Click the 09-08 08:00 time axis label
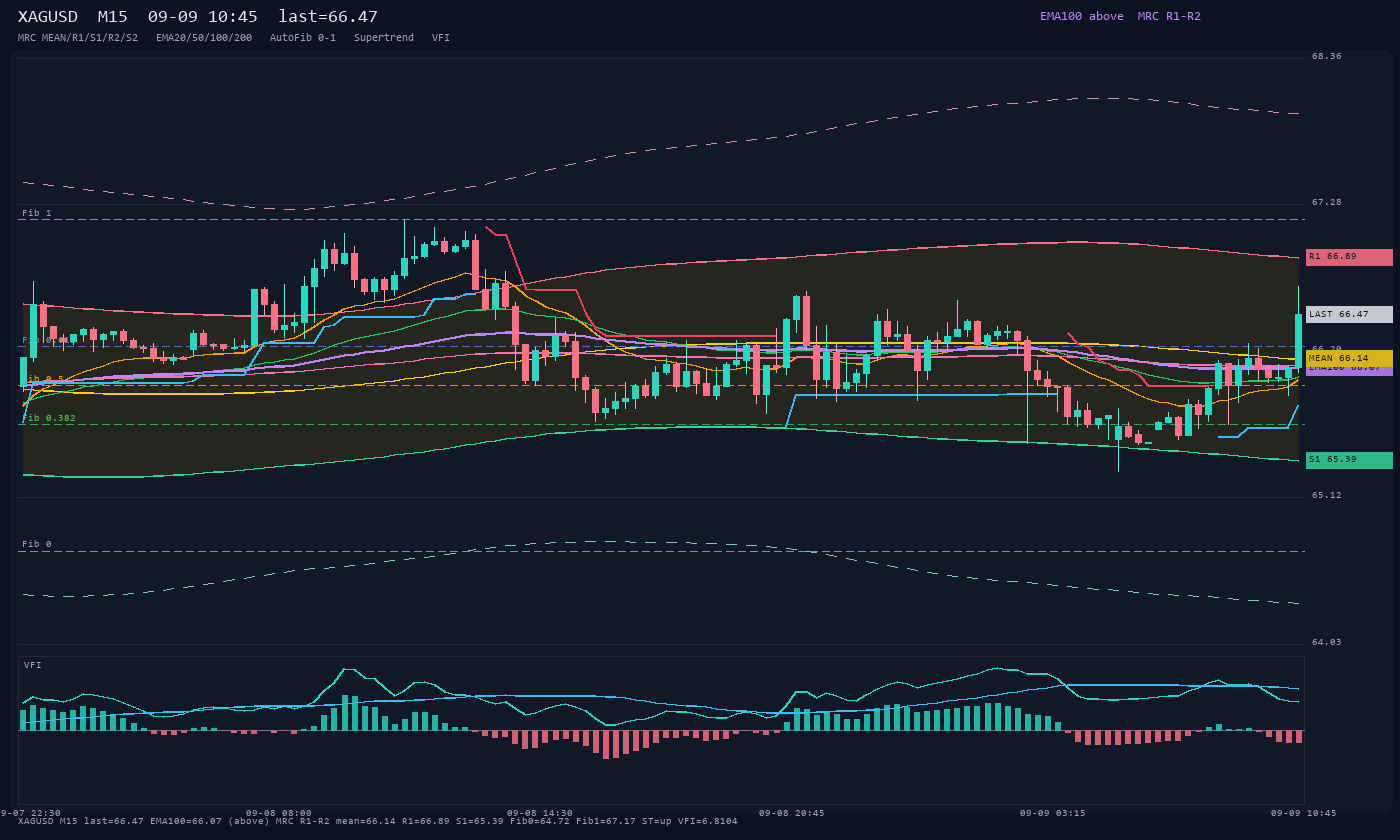The width and height of the screenshot is (1400, 840). pyautogui.click(x=279, y=813)
